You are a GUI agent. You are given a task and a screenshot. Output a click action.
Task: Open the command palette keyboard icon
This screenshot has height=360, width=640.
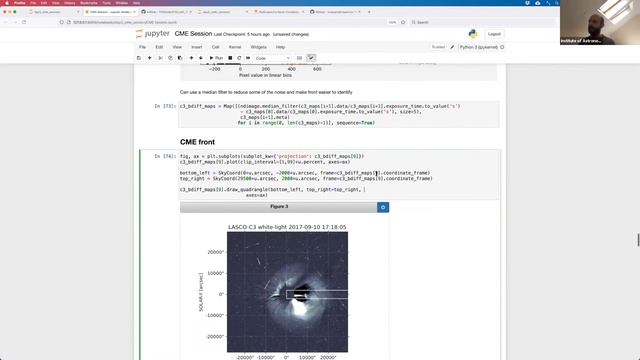299,58
